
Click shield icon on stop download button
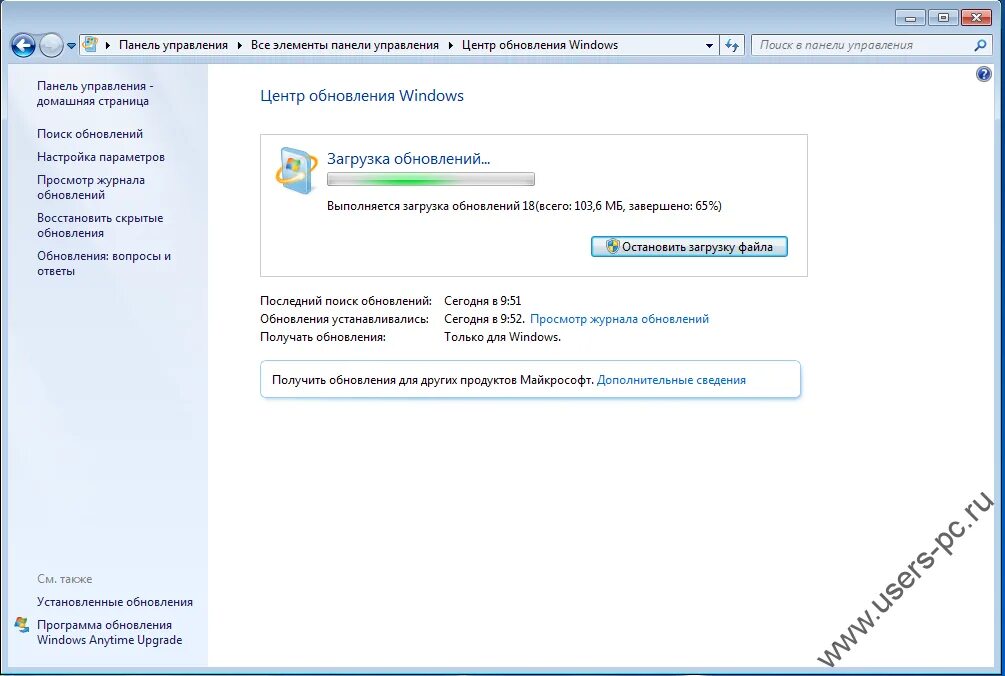[612, 246]
